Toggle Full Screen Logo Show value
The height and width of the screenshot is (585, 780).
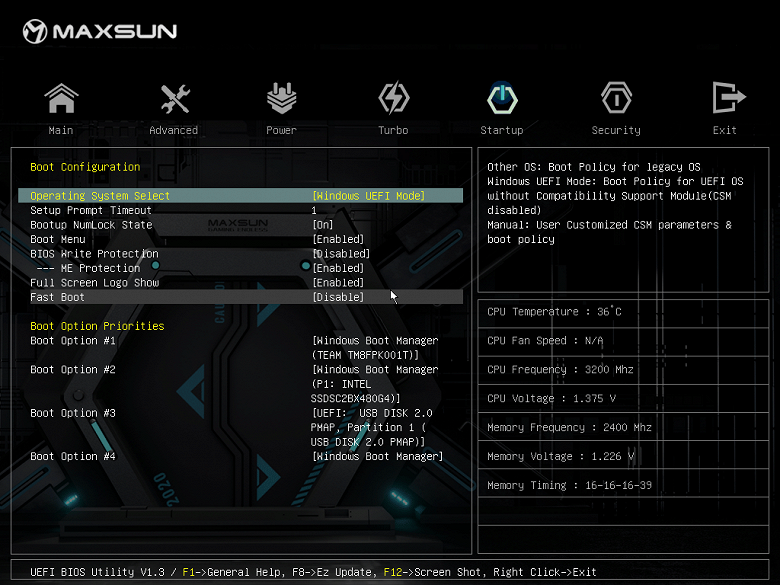[x=338, y=283]
